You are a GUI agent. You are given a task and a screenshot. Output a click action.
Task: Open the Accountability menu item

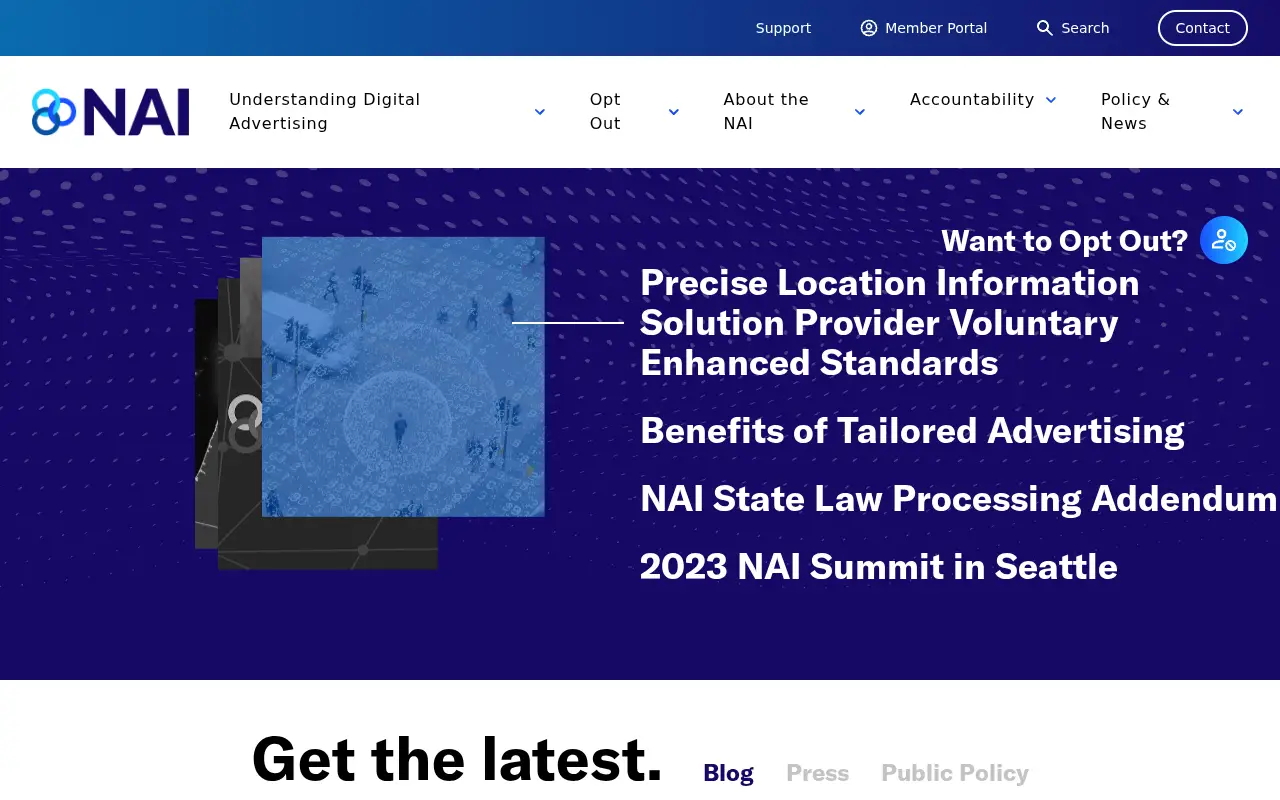[x=972, y=100]
